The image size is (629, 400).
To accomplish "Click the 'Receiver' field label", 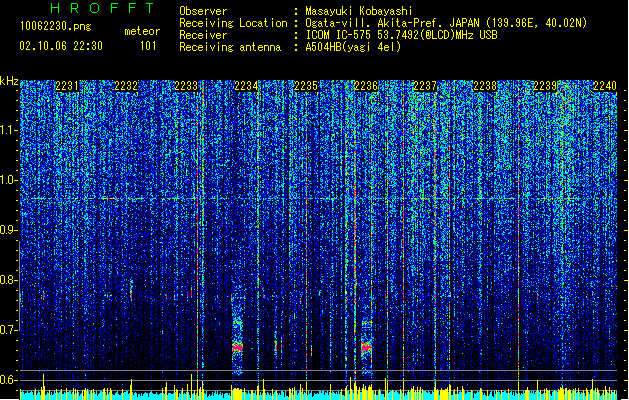I will pos(203,35).
